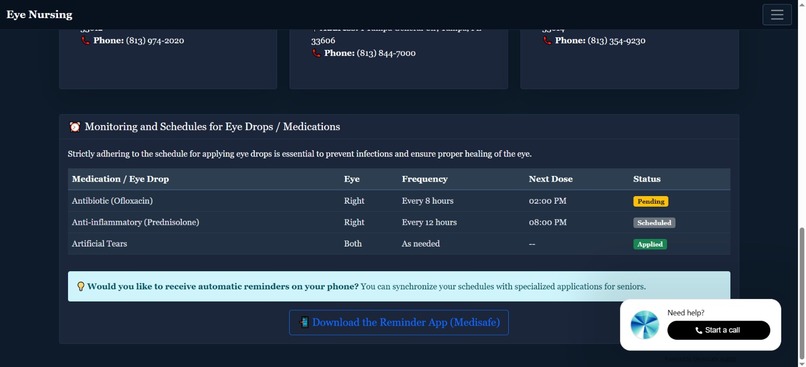
Task: Click the Pending status badge
Action: 650,201
